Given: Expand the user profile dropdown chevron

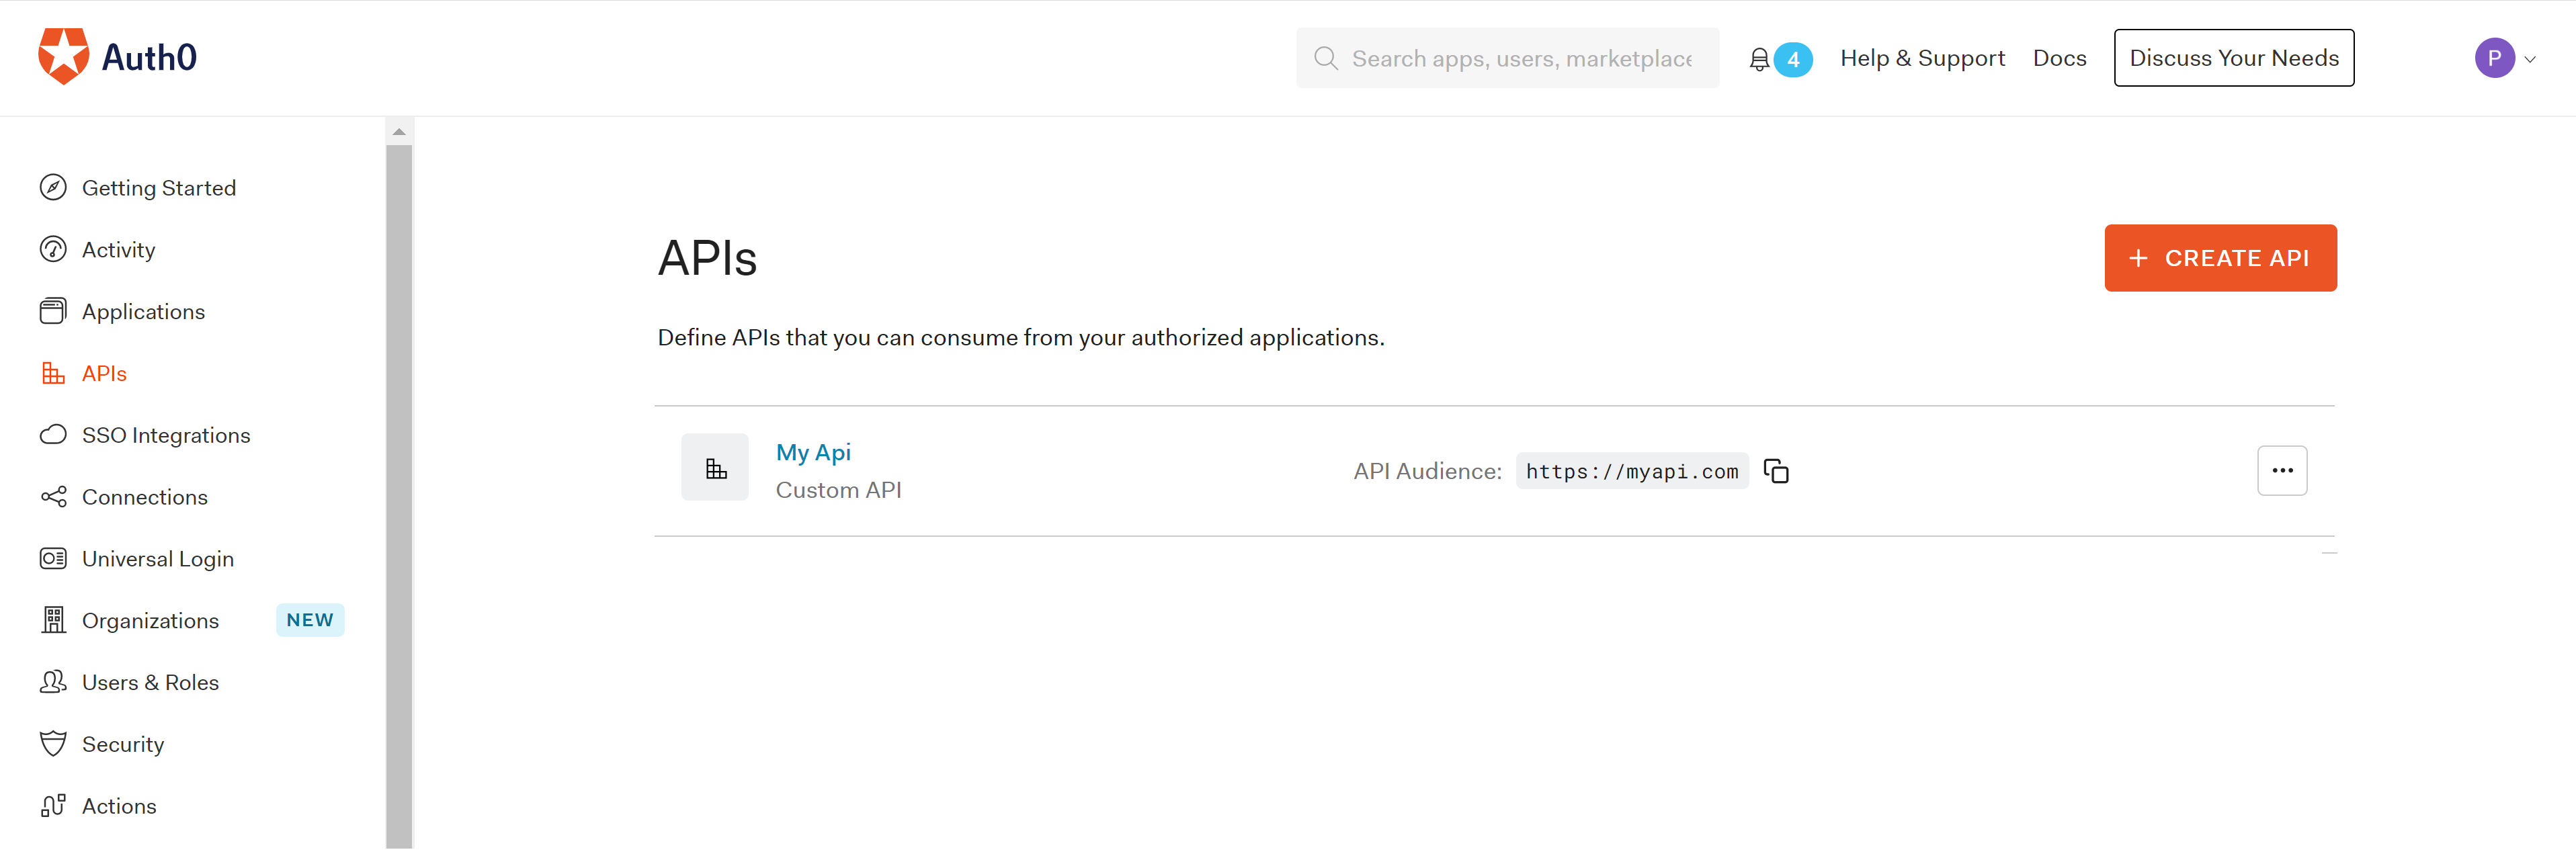Looking at the screenshot, I should [x=2530, y=59].
